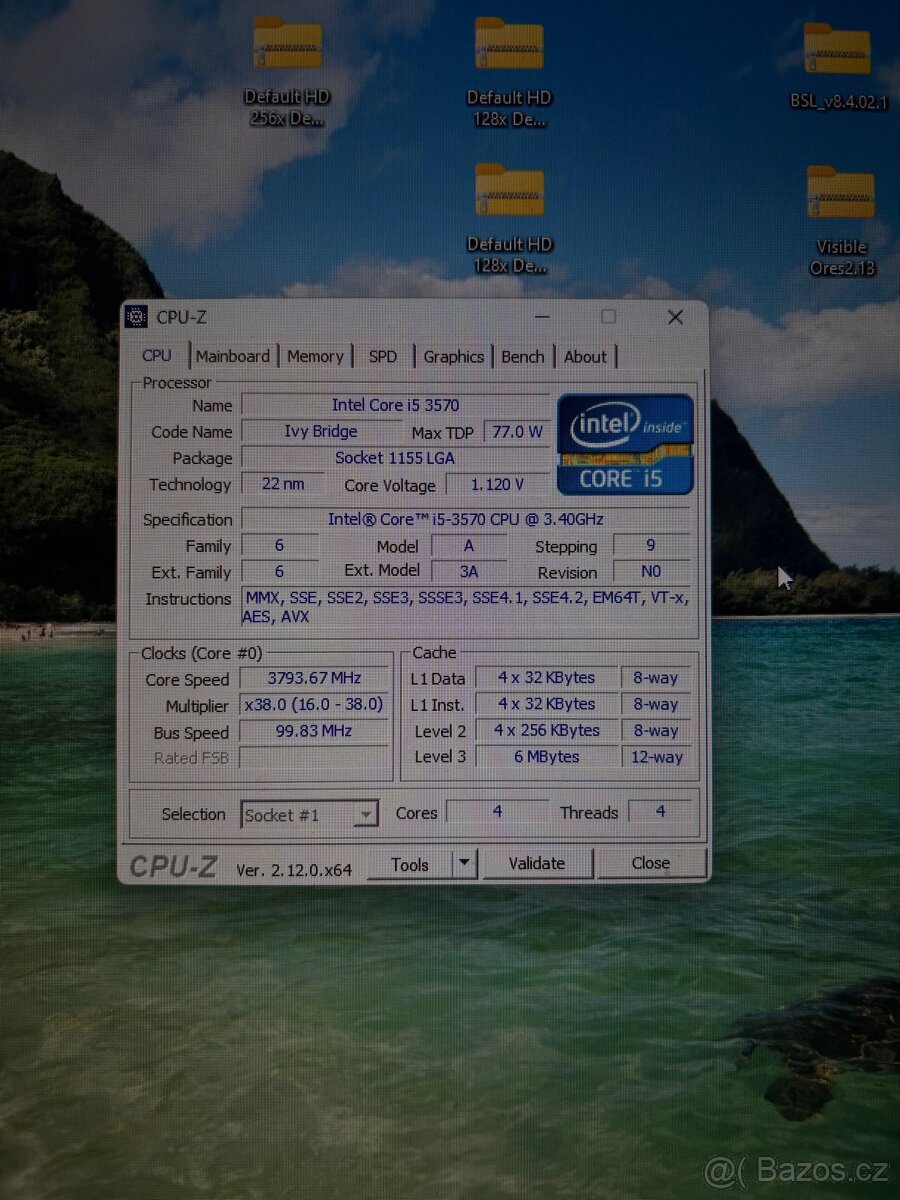
Task: Click the Instructions list starting with MMX
Action: click(x=466, y=607)
